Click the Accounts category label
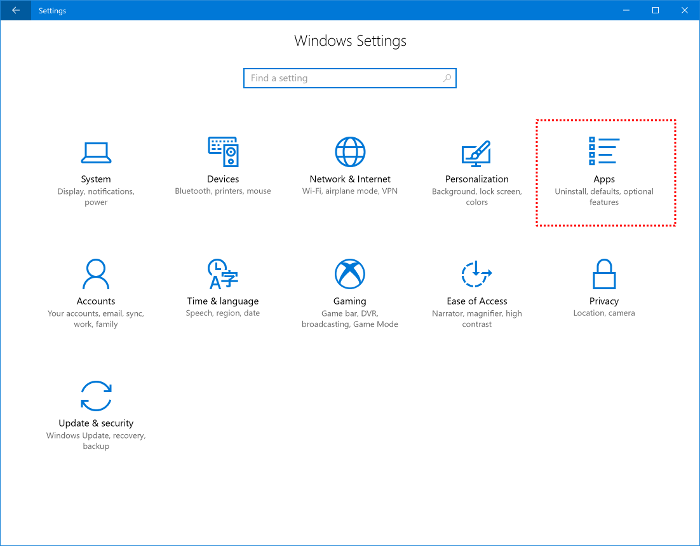This screenshot has height=546, width=700. coord(96,301)
